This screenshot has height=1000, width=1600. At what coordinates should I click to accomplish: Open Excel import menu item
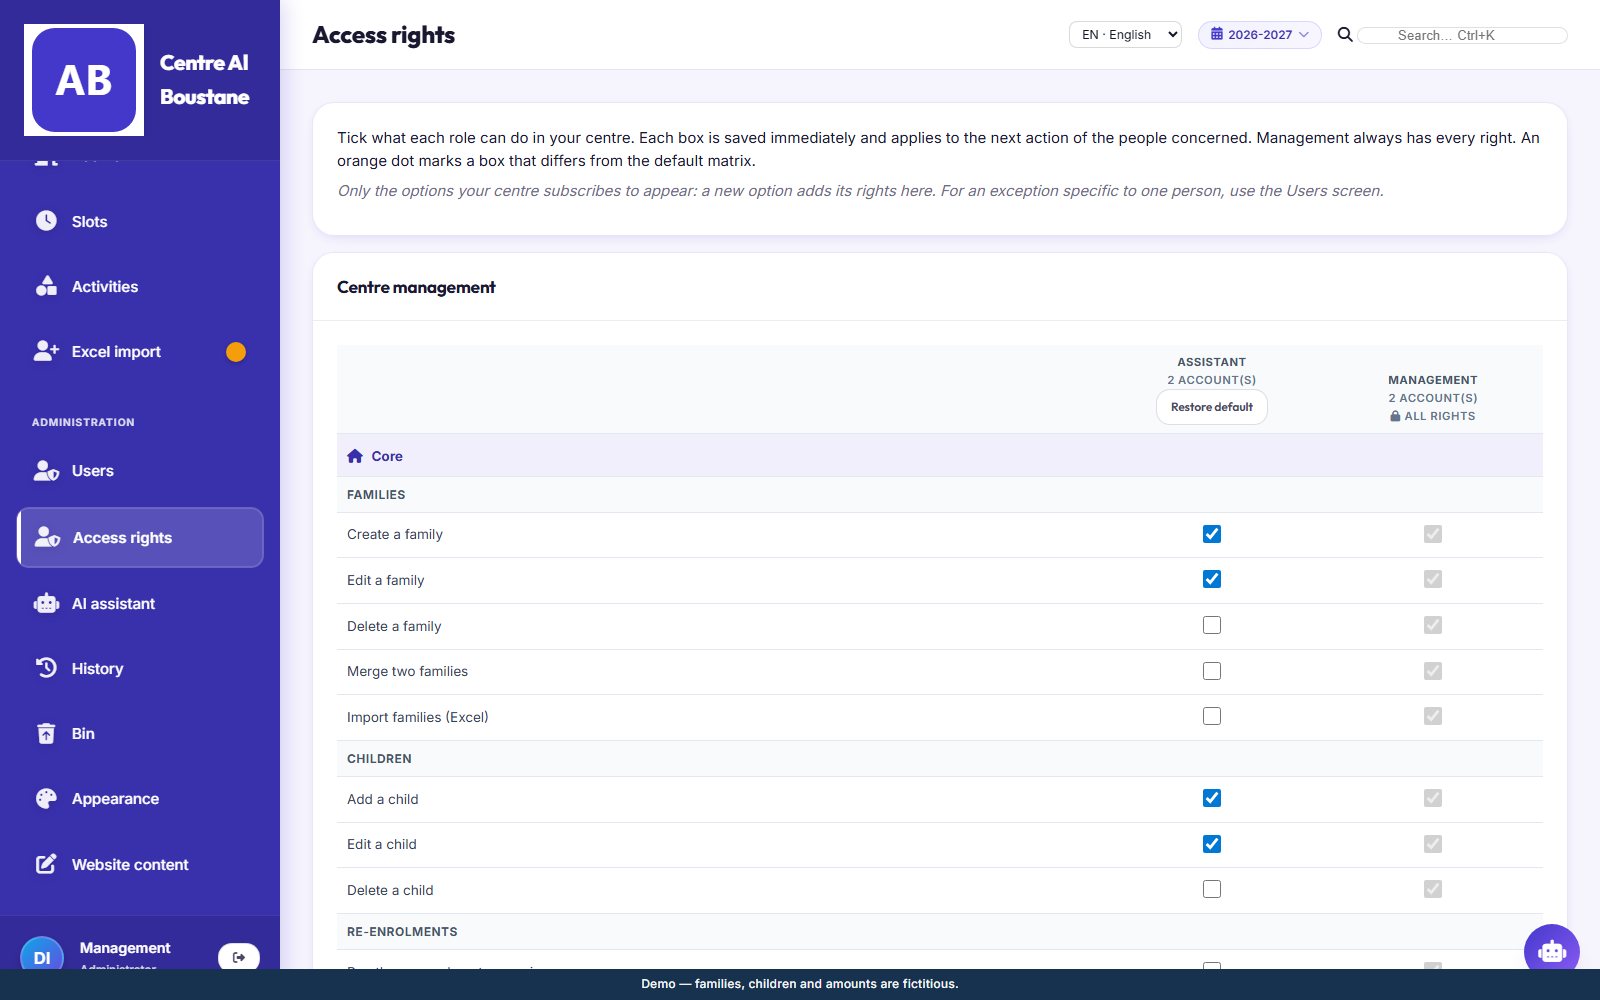(x=140, y=351)
